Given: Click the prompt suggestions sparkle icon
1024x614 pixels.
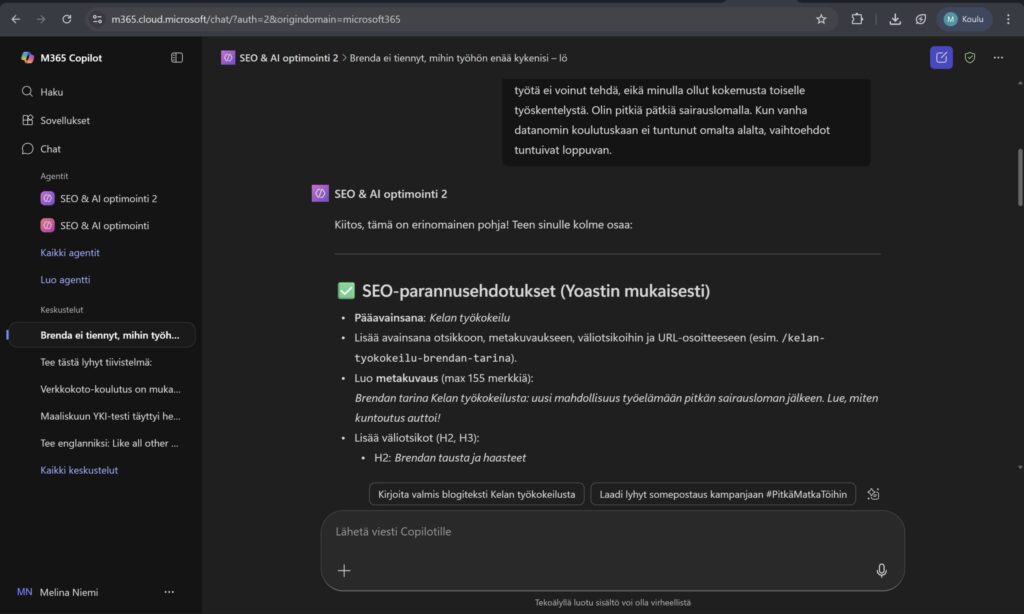Looking at the screenshot, I should pos(873,494).
